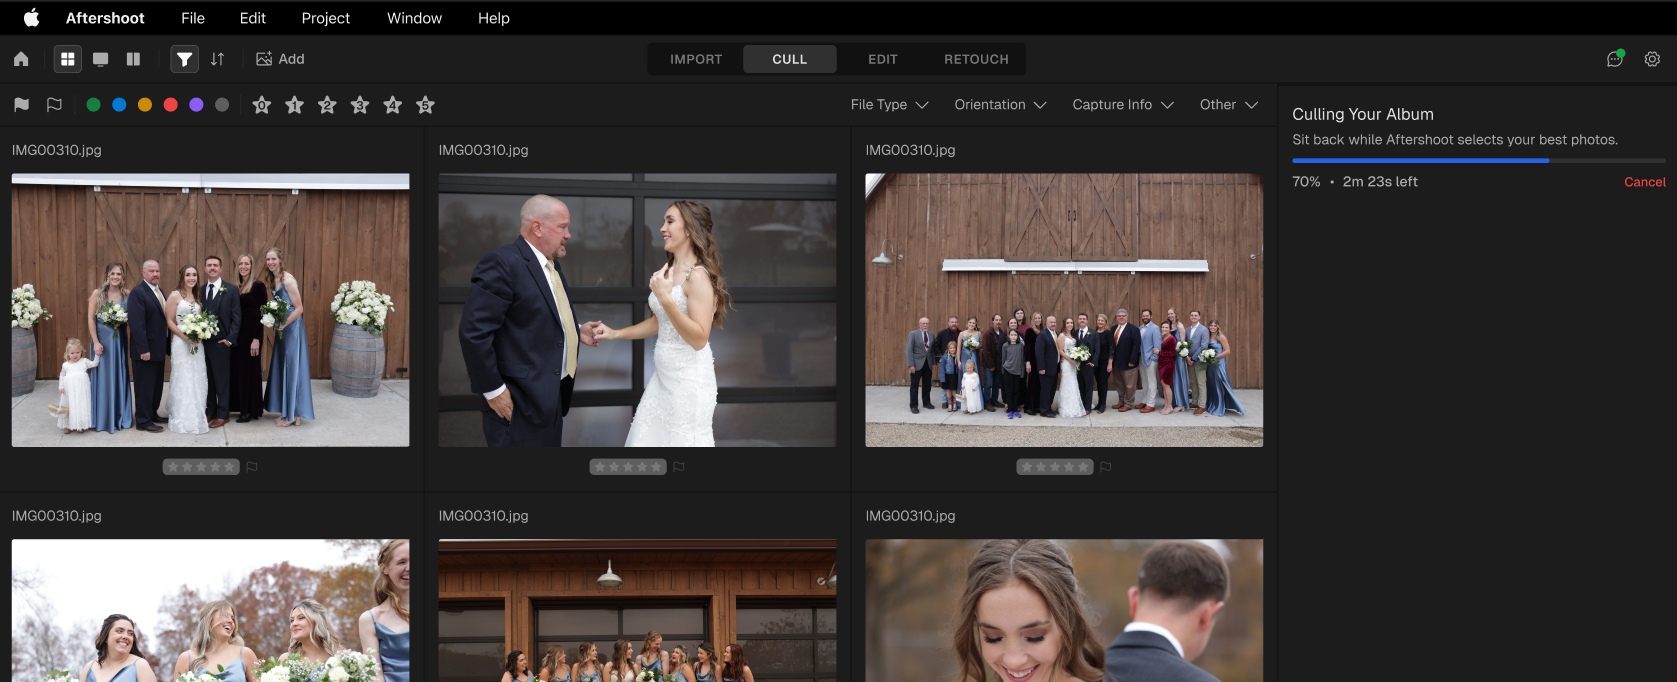Click the "70%" progress text

click(1306, 182)
